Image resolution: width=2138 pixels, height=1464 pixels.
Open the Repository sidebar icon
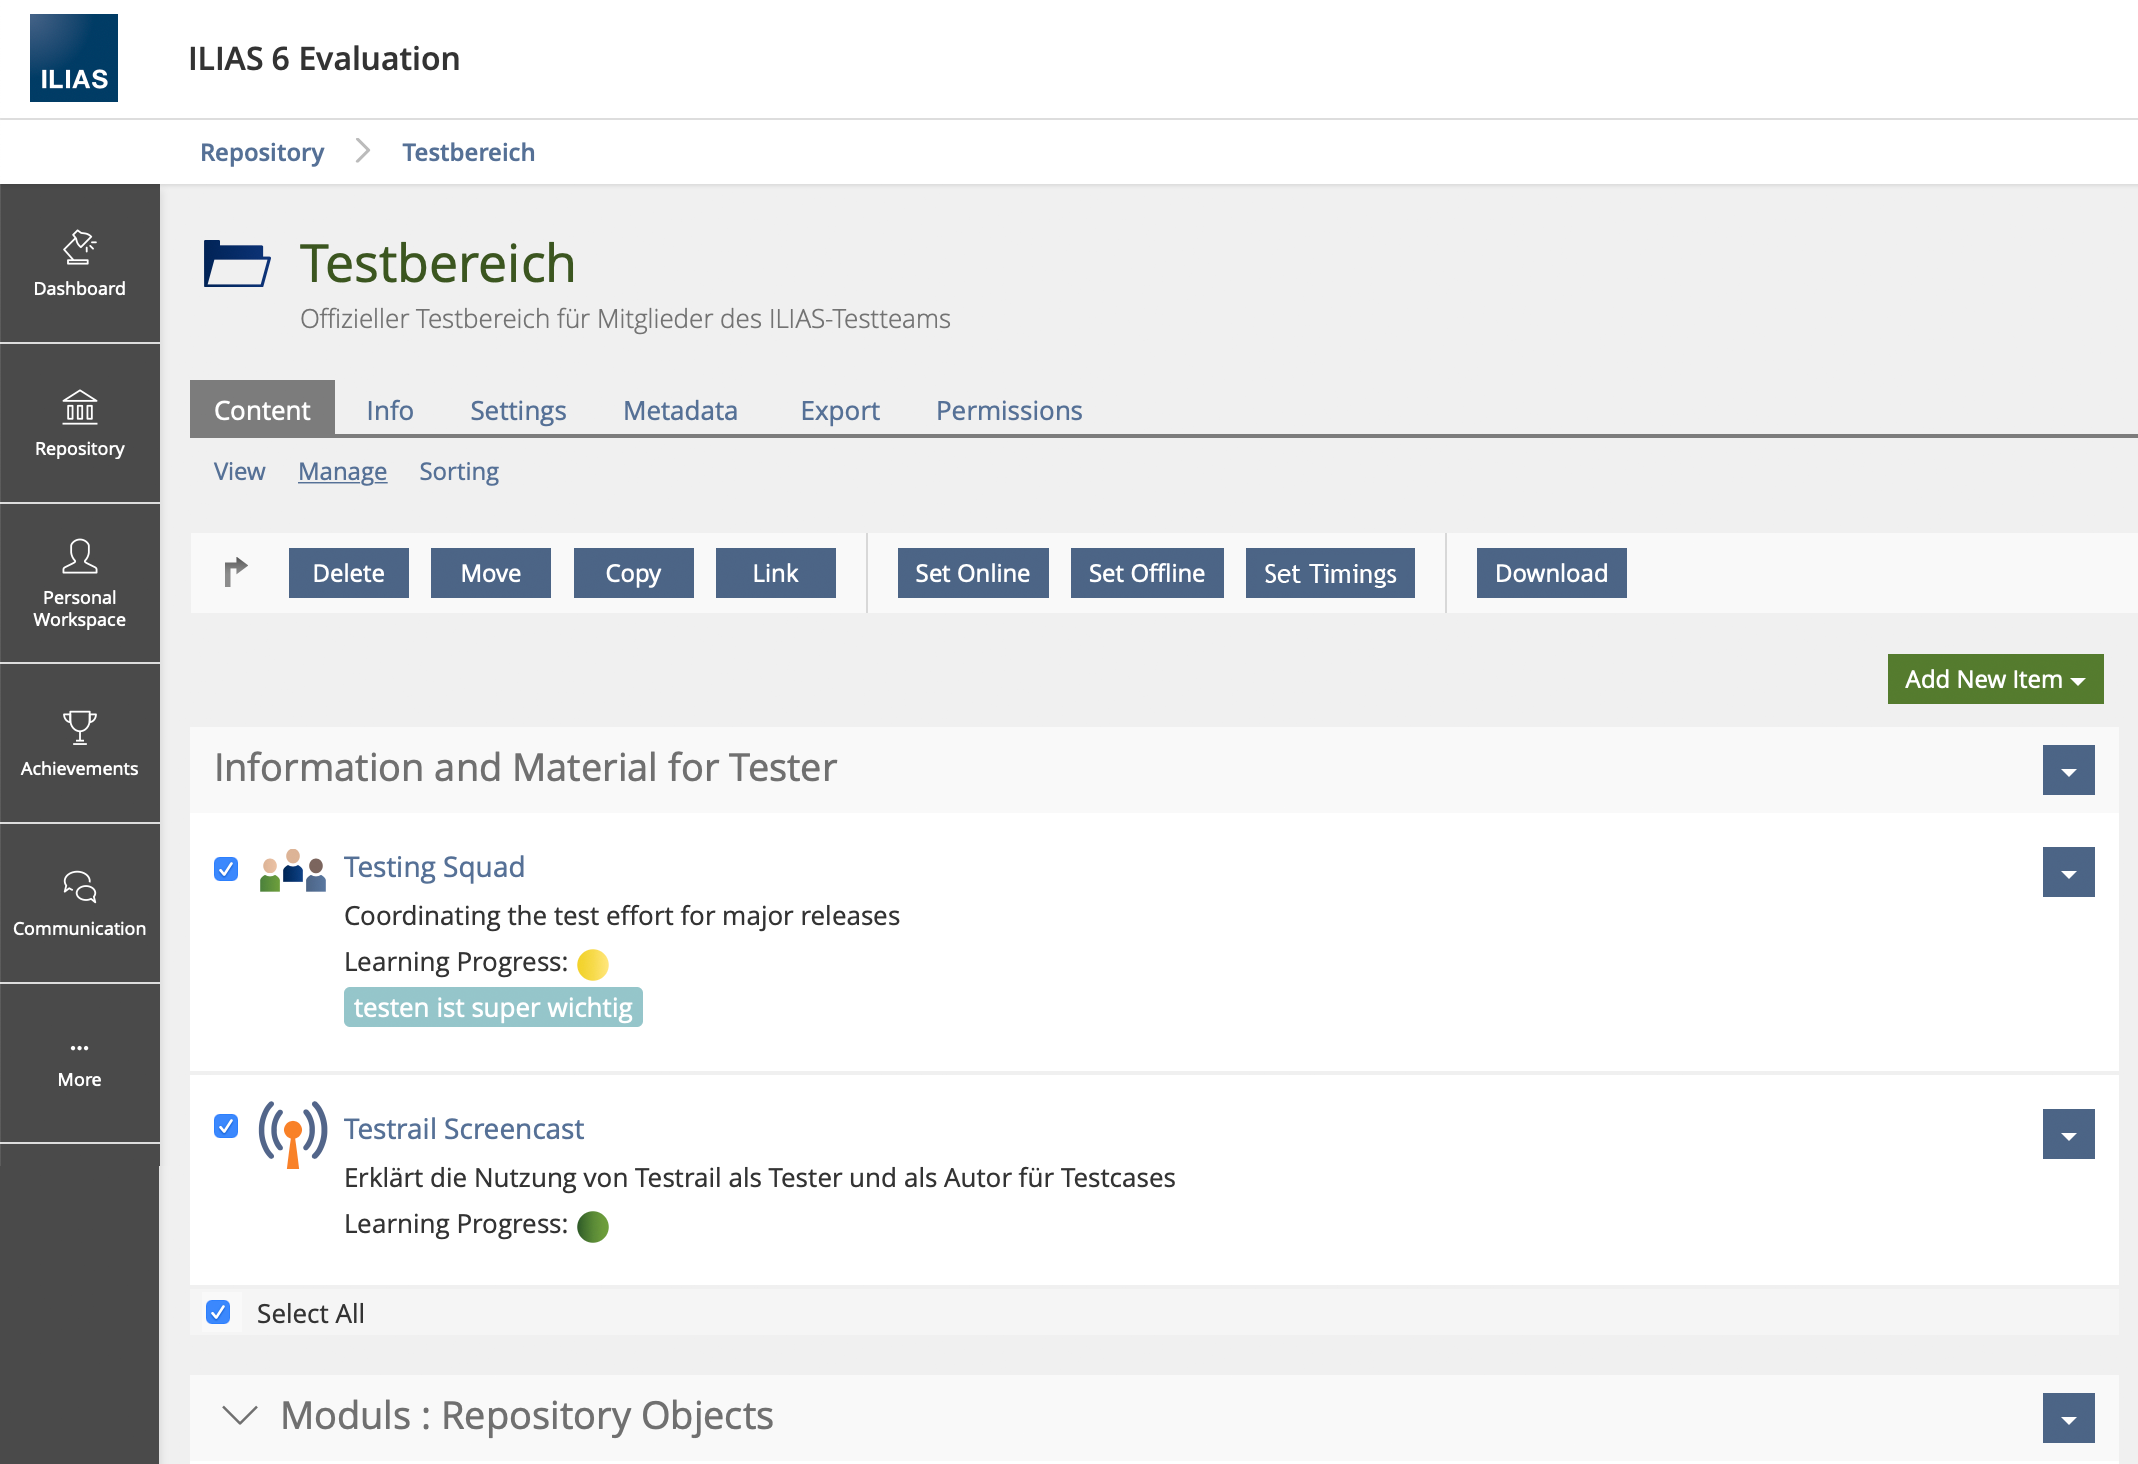click(x=80, y=407)
